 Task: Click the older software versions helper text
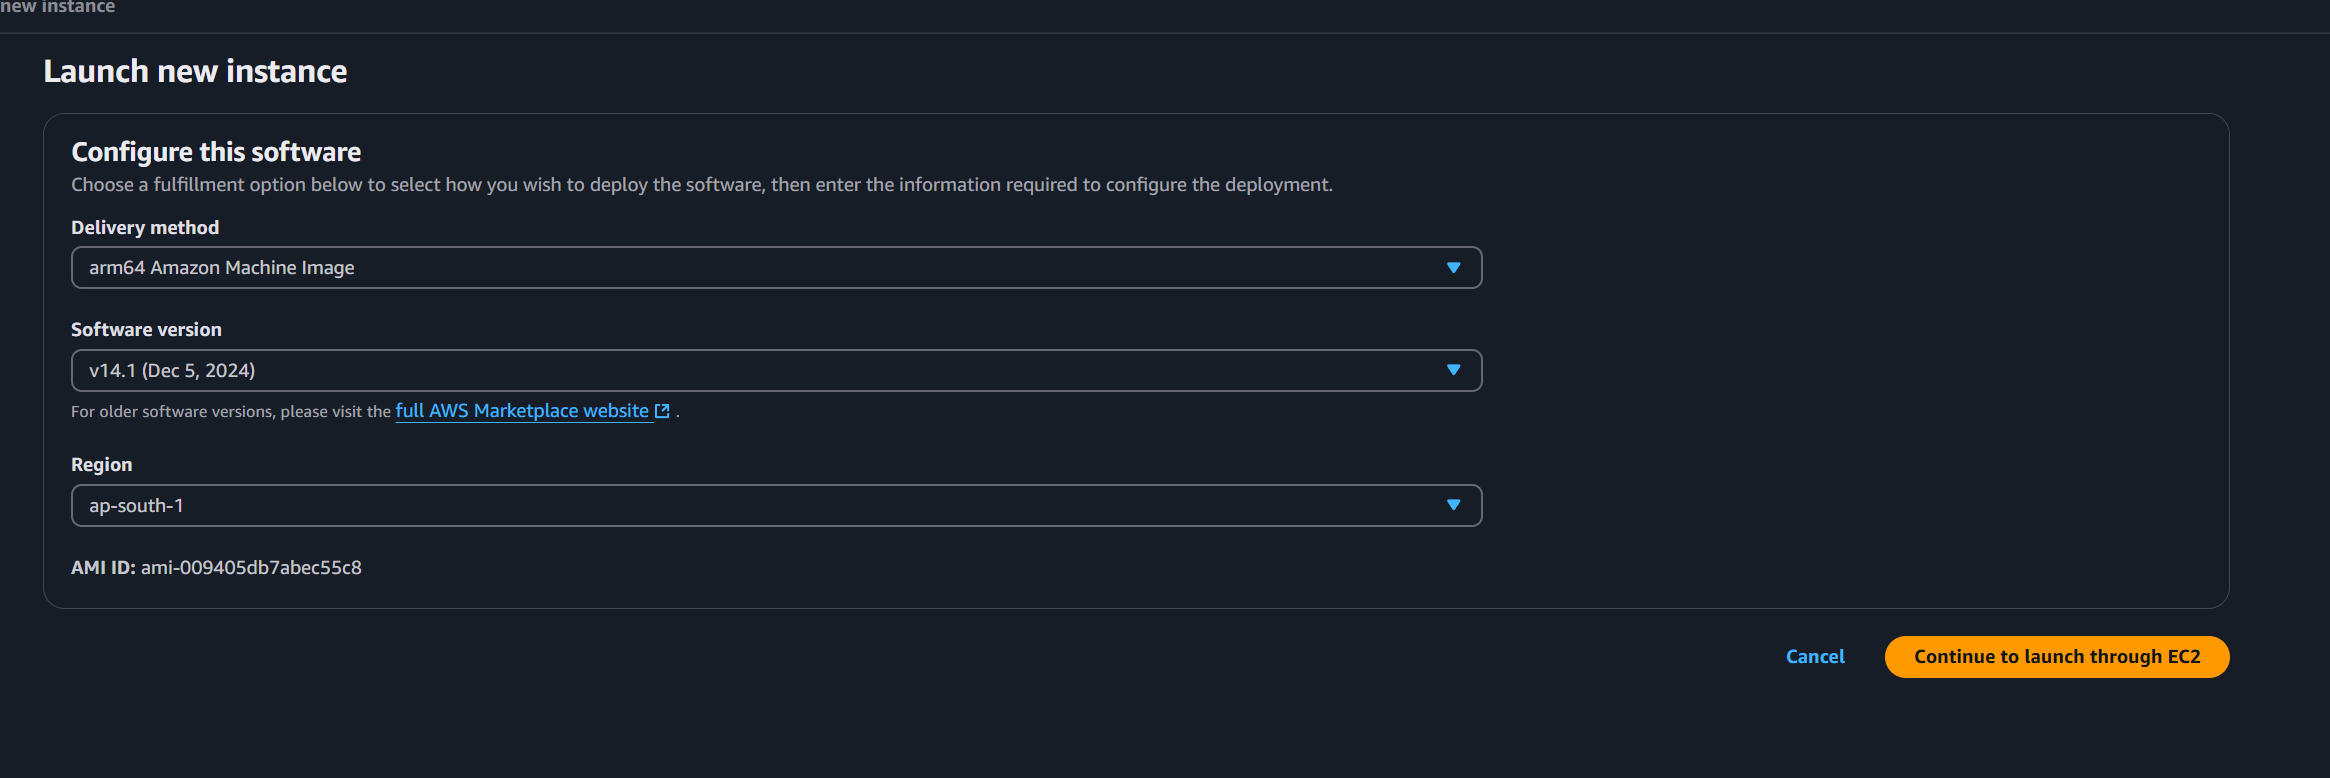click(230, 412)
